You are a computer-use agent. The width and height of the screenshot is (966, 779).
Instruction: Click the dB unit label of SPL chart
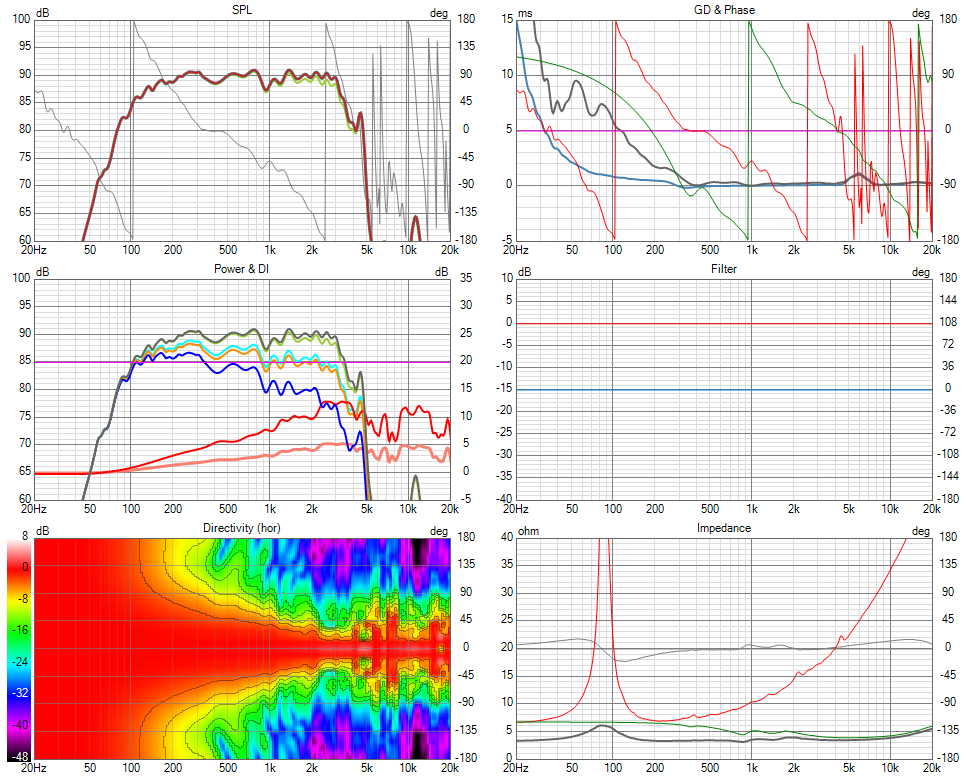[x=43, y=13]
